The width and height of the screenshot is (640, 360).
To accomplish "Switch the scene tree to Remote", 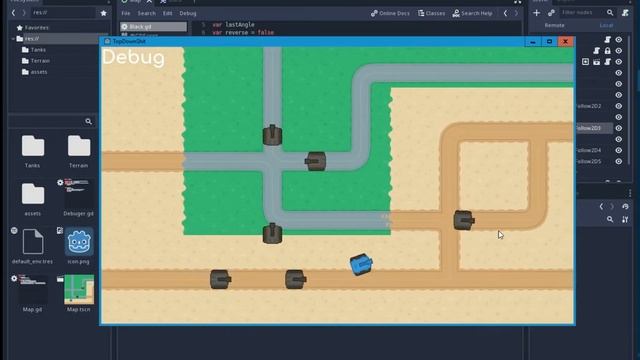I will tap(554, 25).
